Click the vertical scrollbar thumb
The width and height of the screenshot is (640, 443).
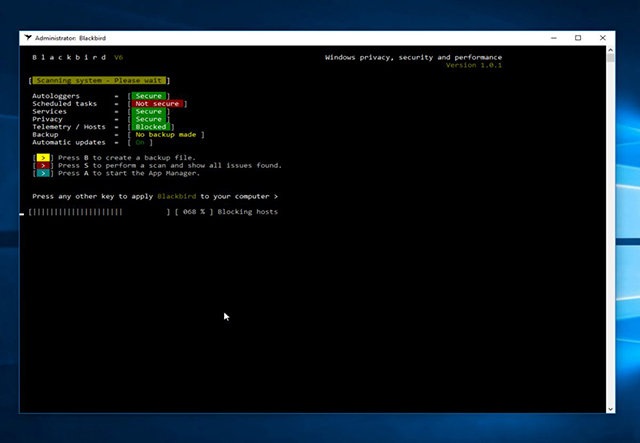610,58
